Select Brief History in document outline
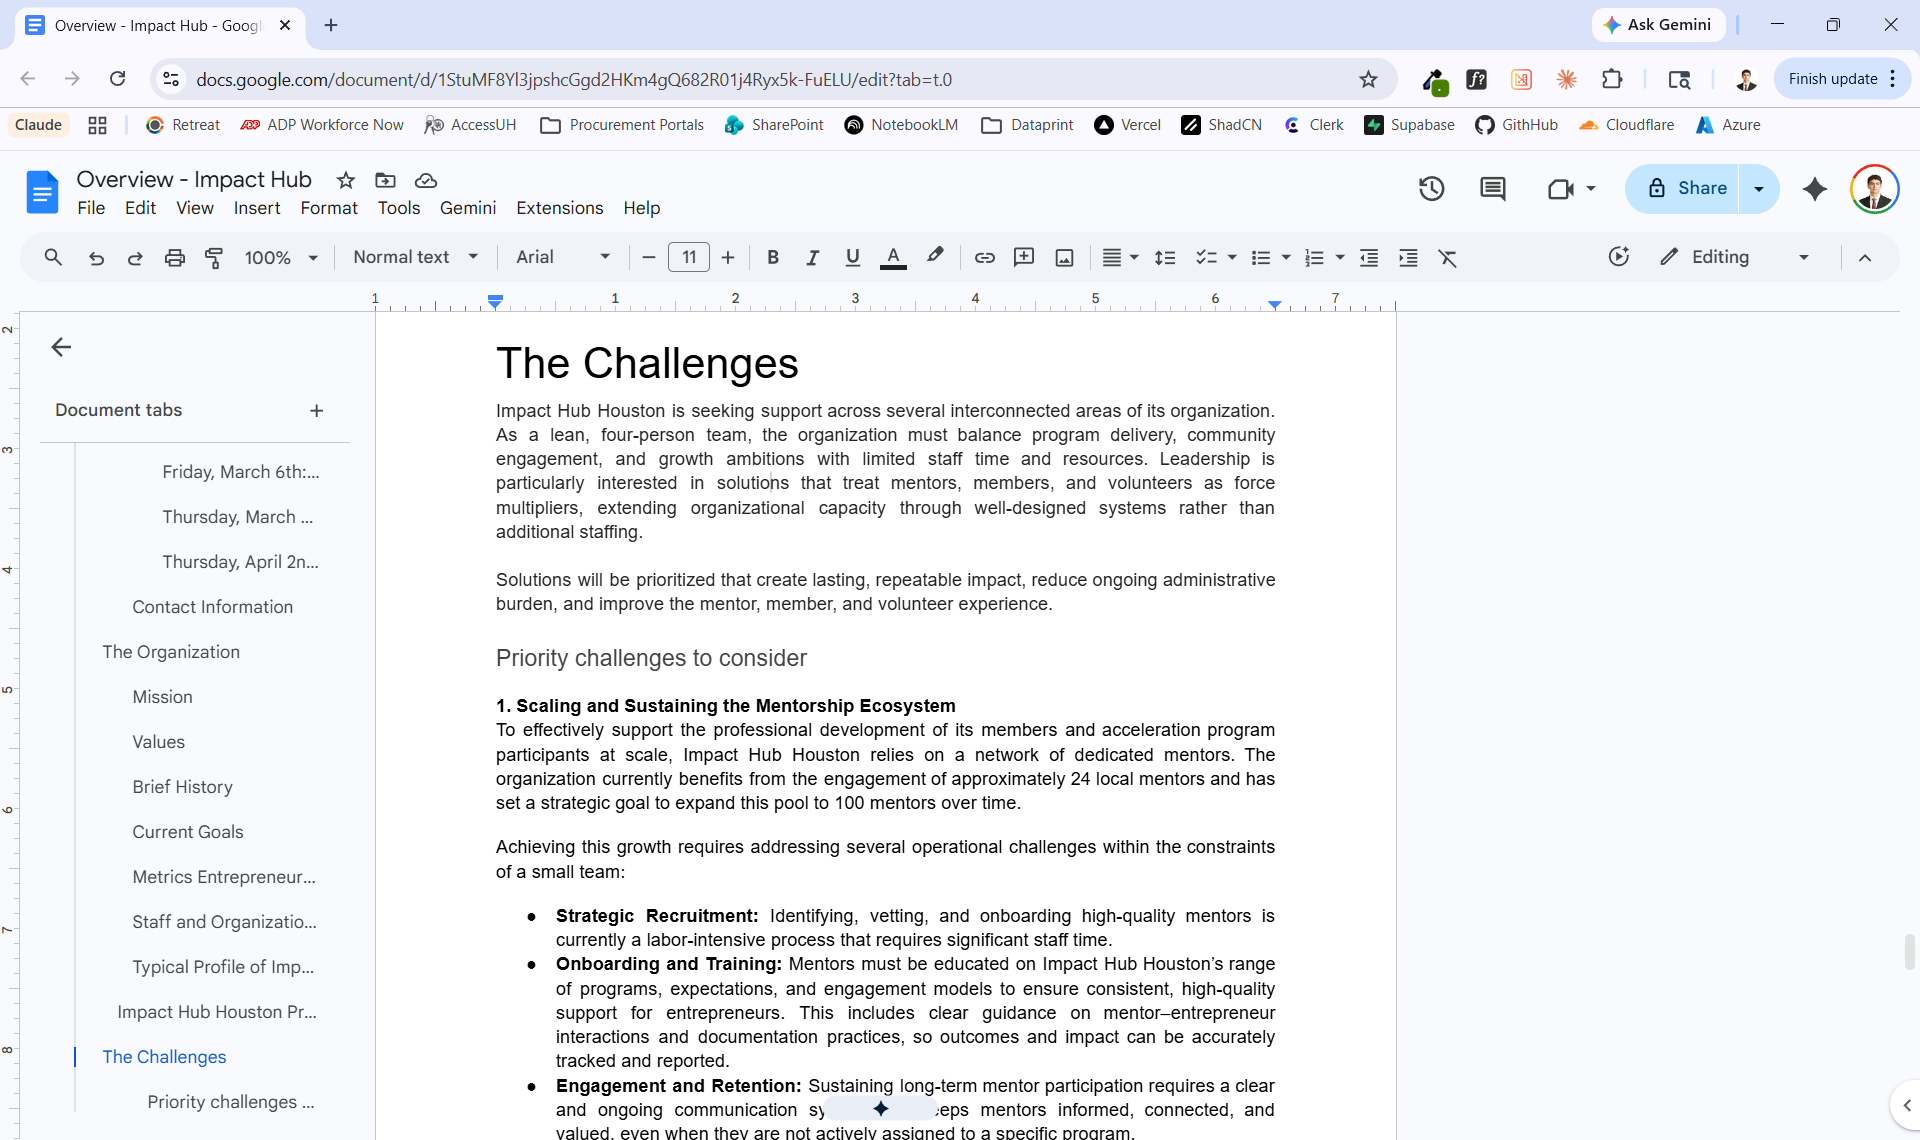This screenshot has height=1140, width=1920. 182,787
